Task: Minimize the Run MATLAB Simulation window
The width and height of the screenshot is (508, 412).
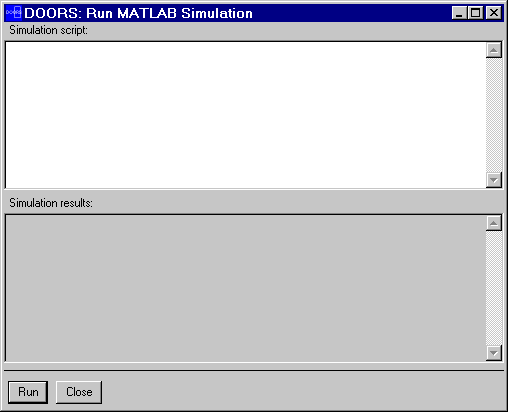Action: (459, 13)
